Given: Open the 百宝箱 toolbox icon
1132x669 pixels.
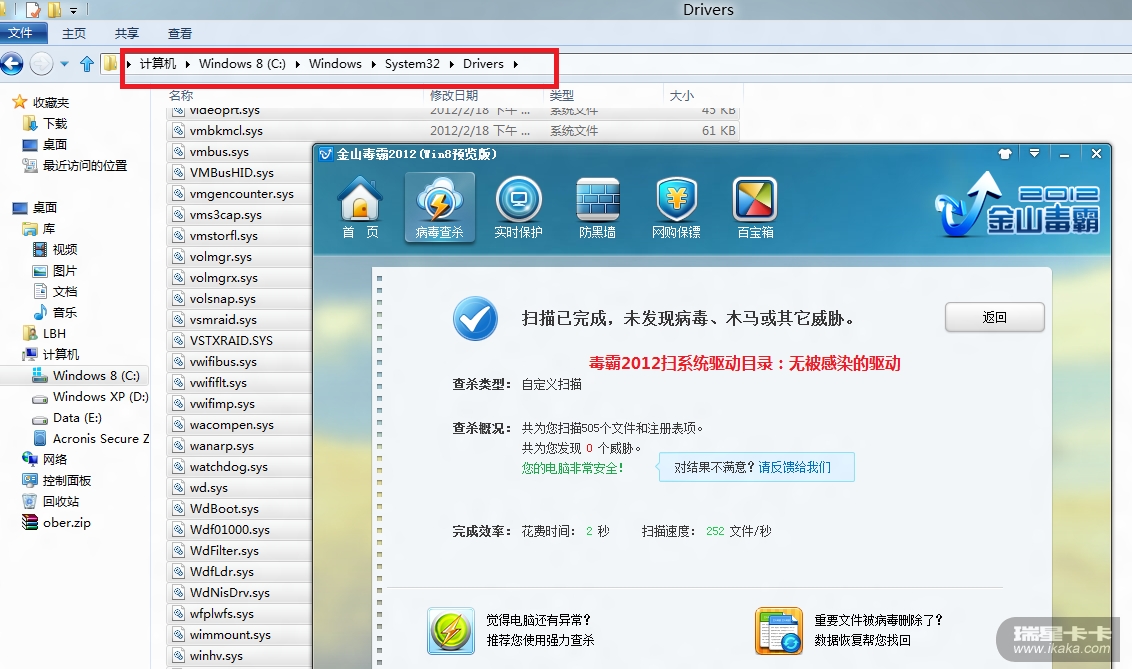Looking at the screenshot, I should 755,207.
